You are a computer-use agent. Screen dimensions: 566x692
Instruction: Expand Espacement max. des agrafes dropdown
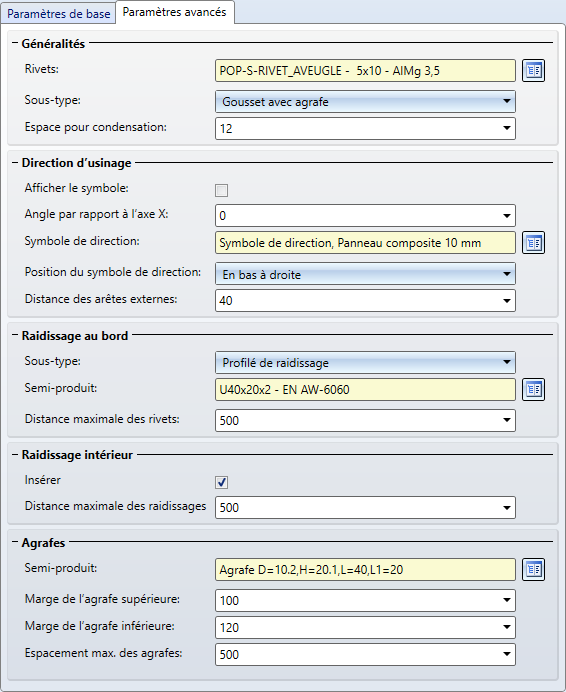[x=507, y=654]
